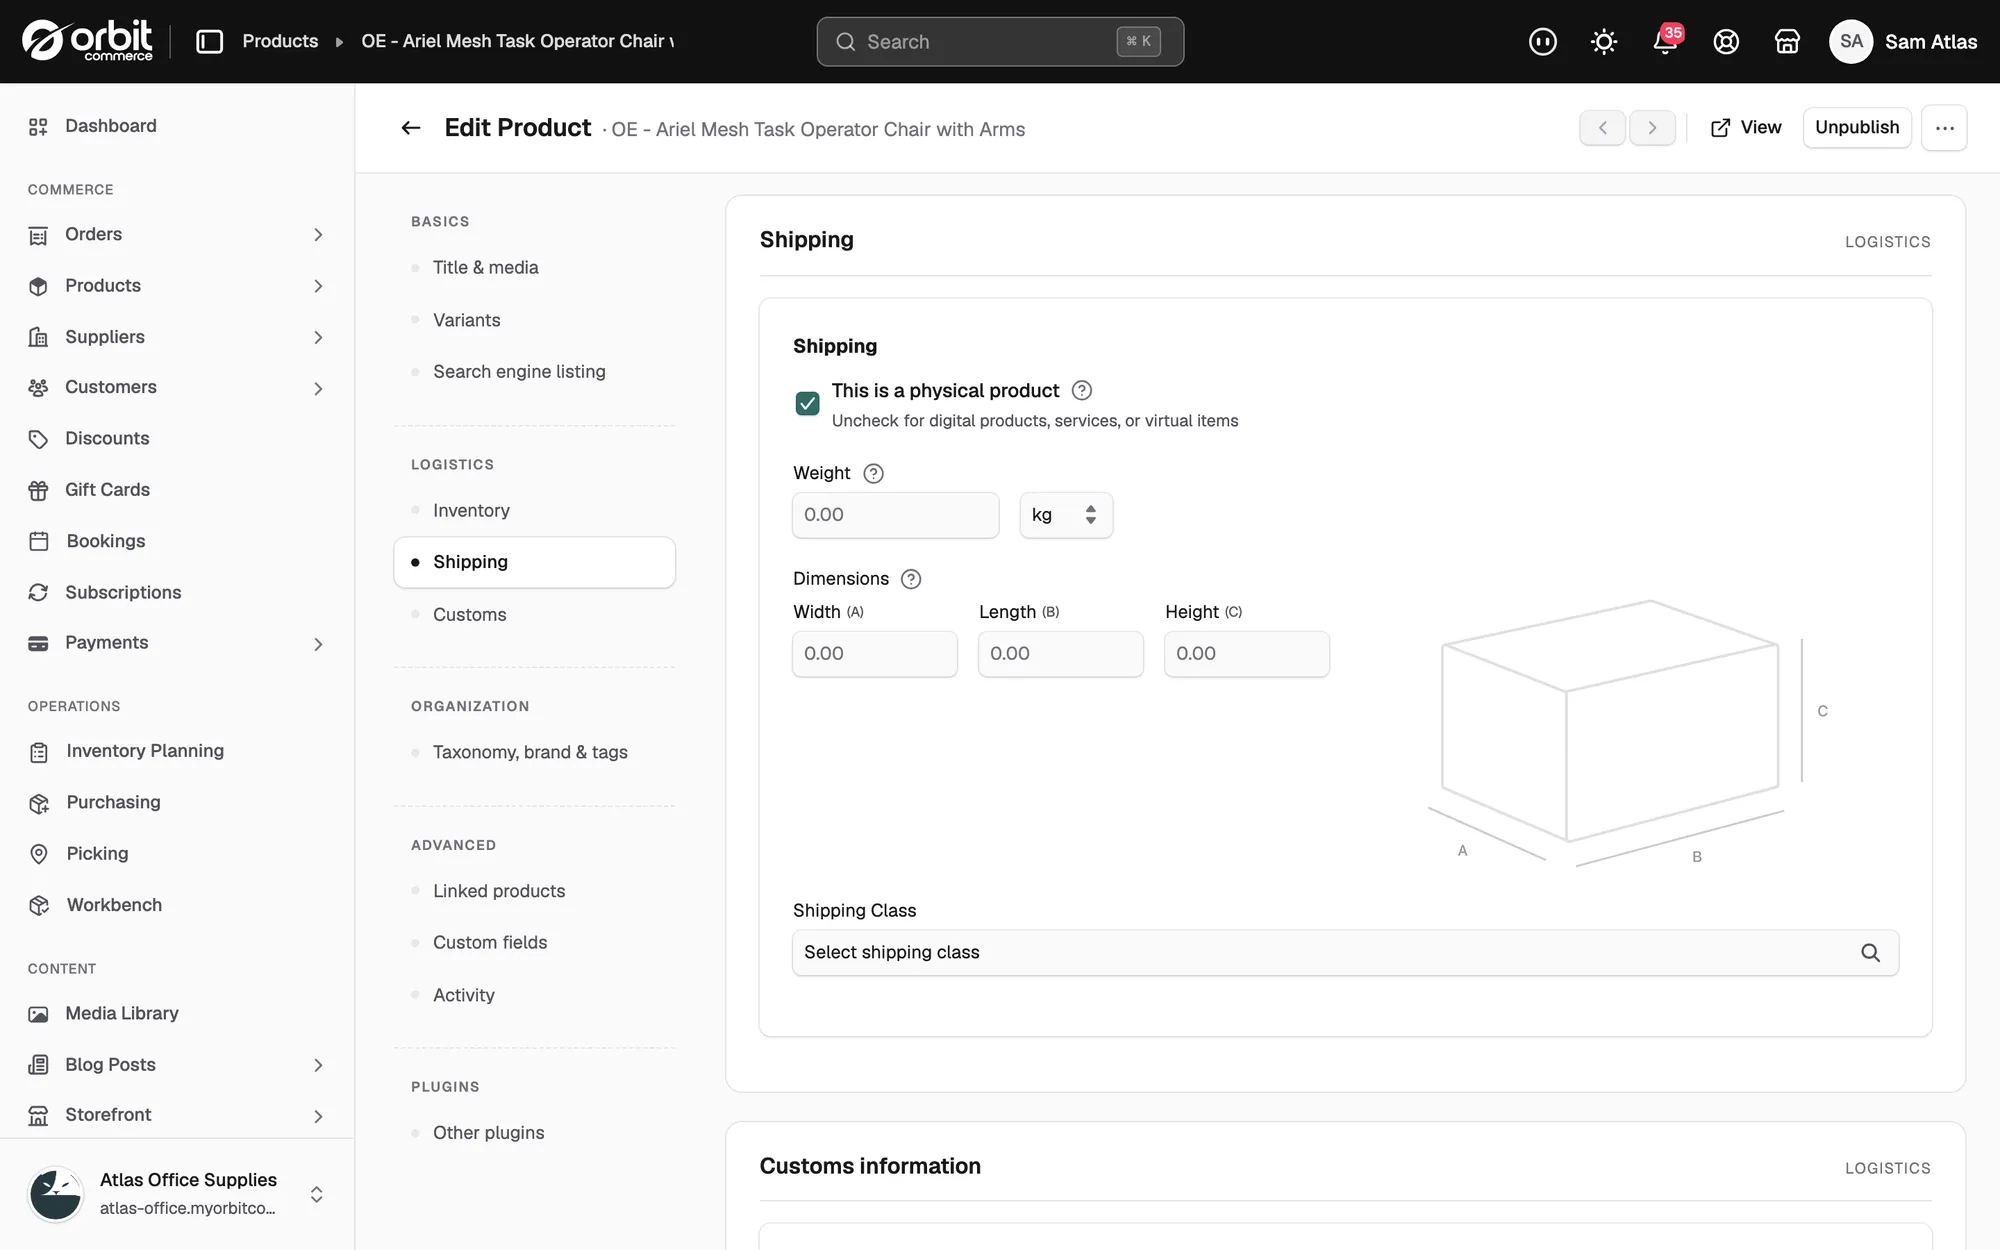2000x1250 pixels.
Task: Open the Select shipping class field
Action: [1345, 953]
